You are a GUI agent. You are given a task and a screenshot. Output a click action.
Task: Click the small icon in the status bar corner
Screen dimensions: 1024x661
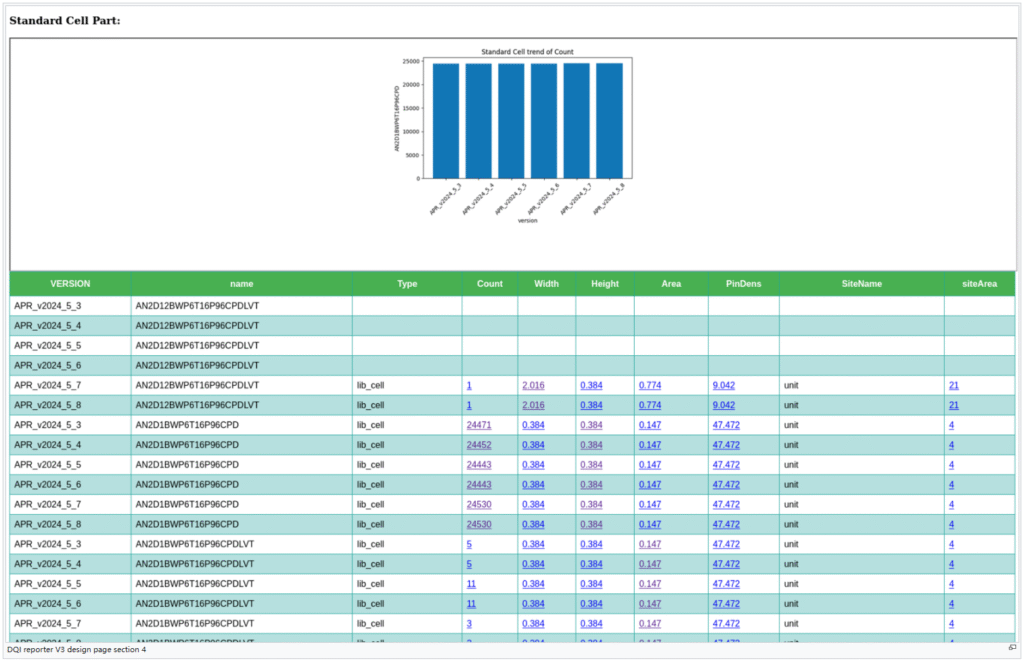coord(1012,648)
